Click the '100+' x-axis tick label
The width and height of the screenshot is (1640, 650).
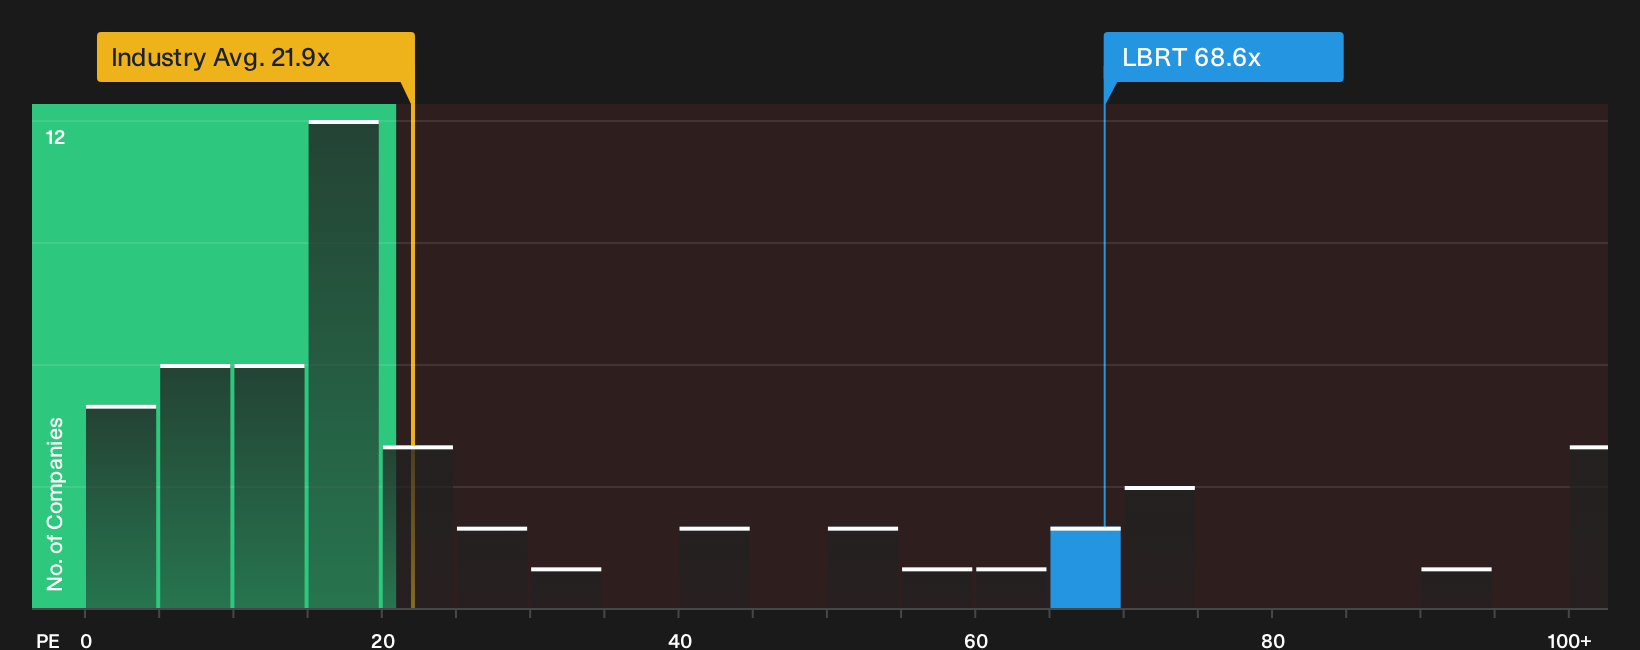click(x=1569, y=641)
